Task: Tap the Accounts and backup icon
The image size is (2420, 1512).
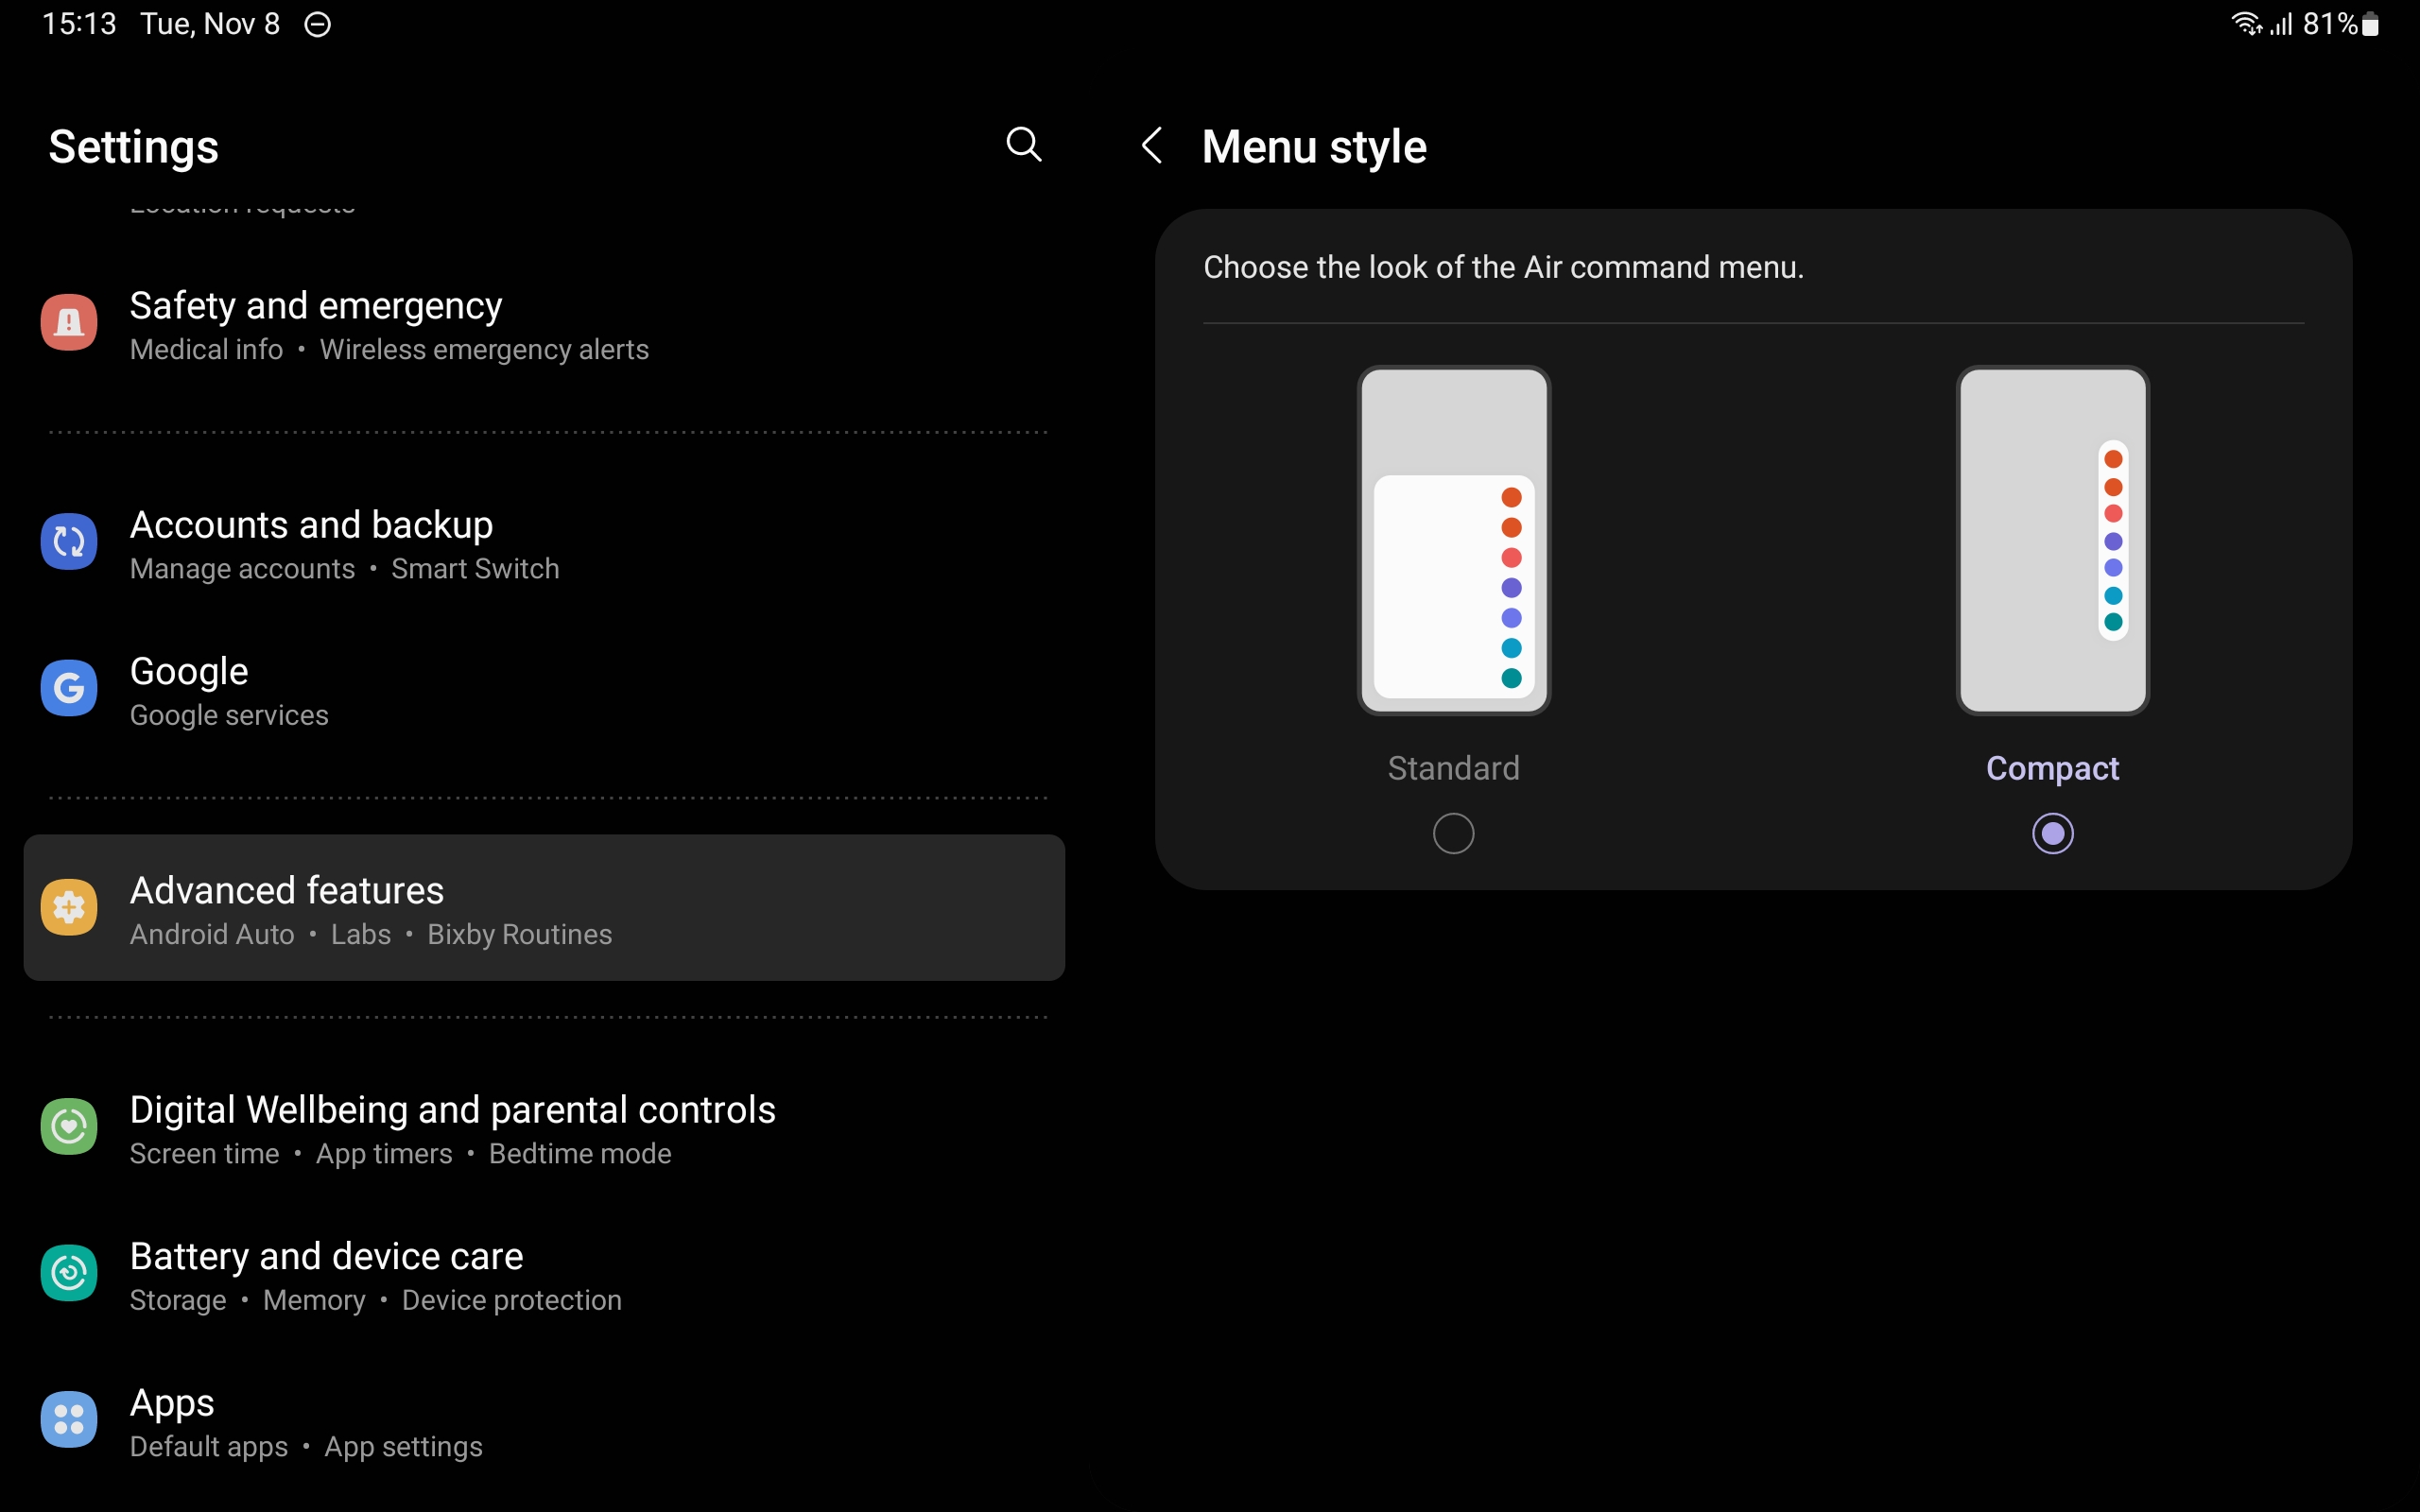Action: pos(69,542)
